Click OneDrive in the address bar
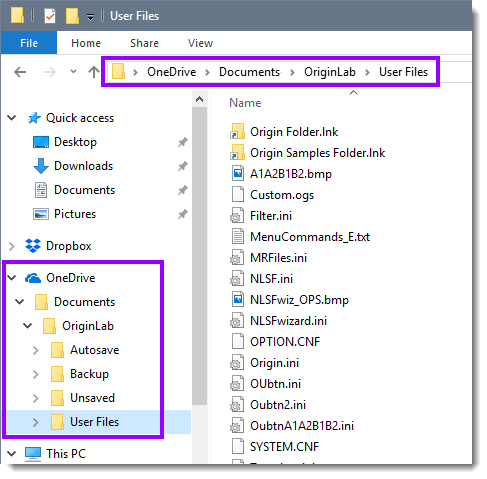 tap(171, 72)
